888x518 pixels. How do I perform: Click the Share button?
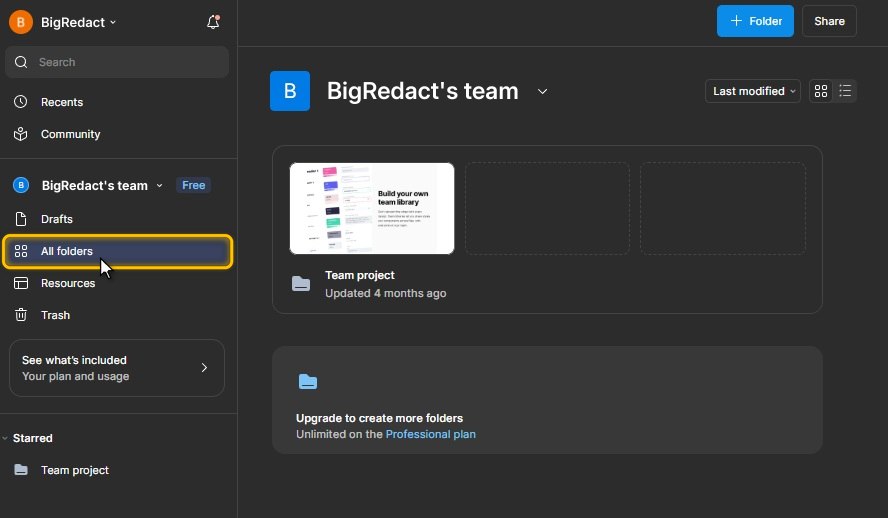[x=829, y=21]
